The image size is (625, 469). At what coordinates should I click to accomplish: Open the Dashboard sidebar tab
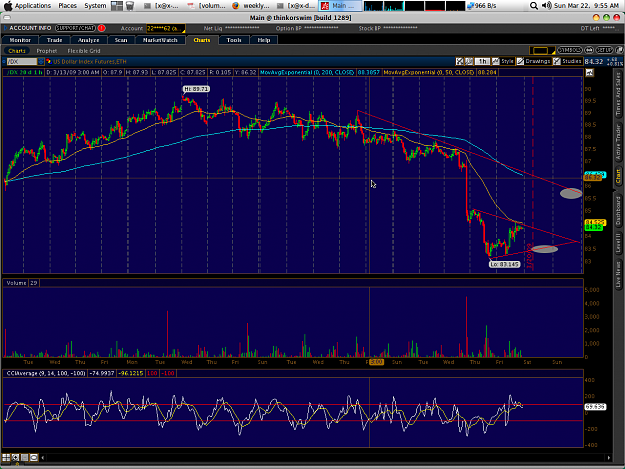[x=619, y=210]
